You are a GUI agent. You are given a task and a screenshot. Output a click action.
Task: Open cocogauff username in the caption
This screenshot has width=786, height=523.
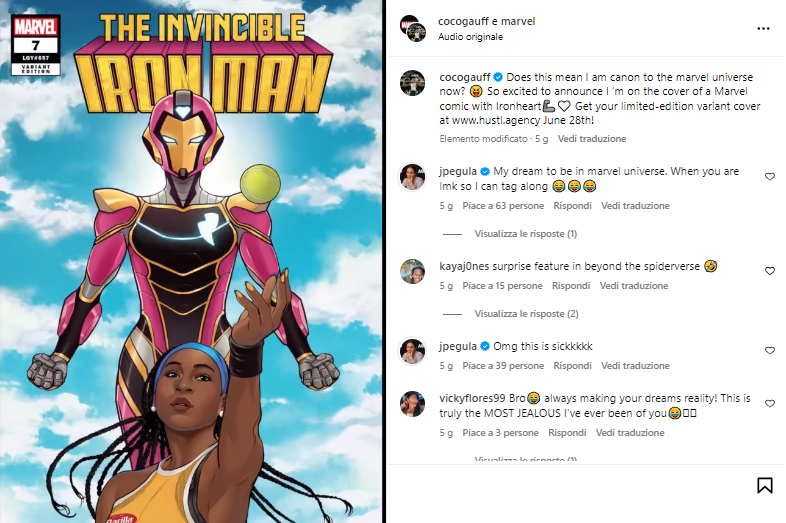tap(464, 76)
